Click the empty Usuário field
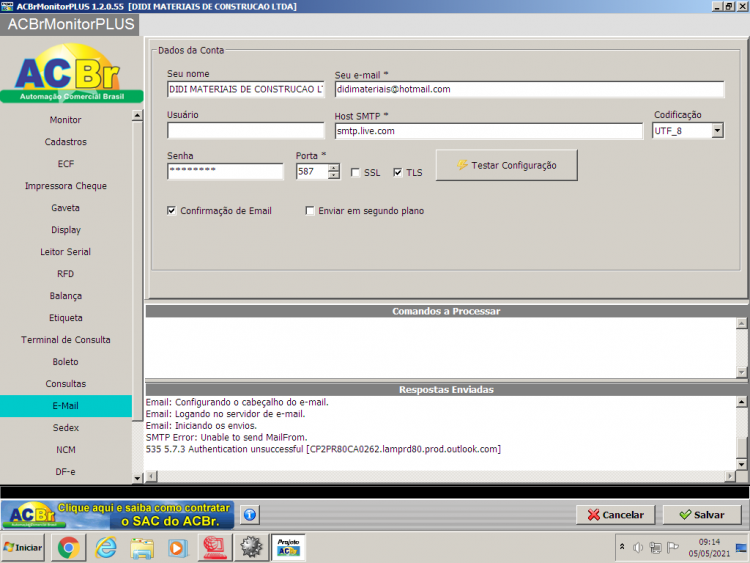This screenshot has width=750, height=563. pyautogui.click(x=246, y=131)
